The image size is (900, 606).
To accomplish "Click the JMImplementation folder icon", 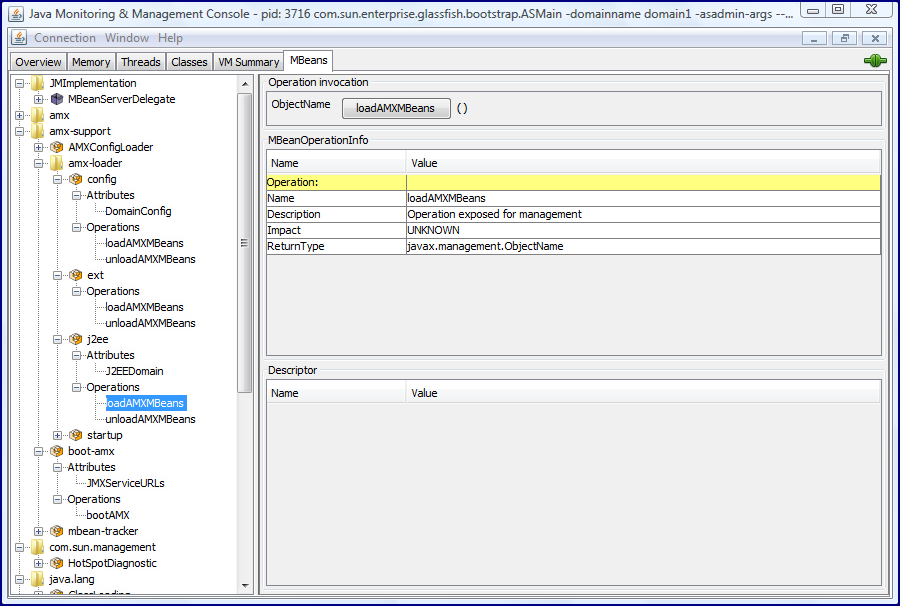I will (37, 83).
